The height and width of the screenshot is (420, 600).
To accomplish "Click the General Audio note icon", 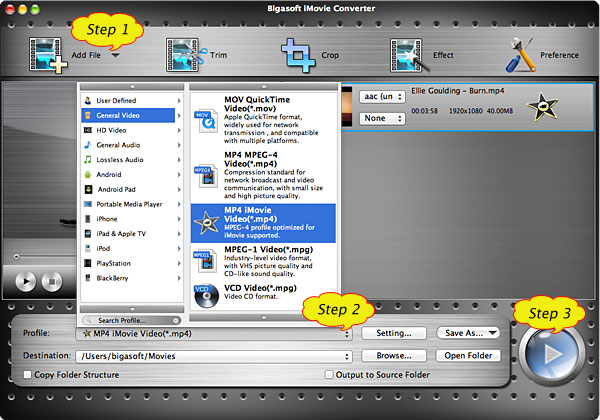I will [88, 145].
